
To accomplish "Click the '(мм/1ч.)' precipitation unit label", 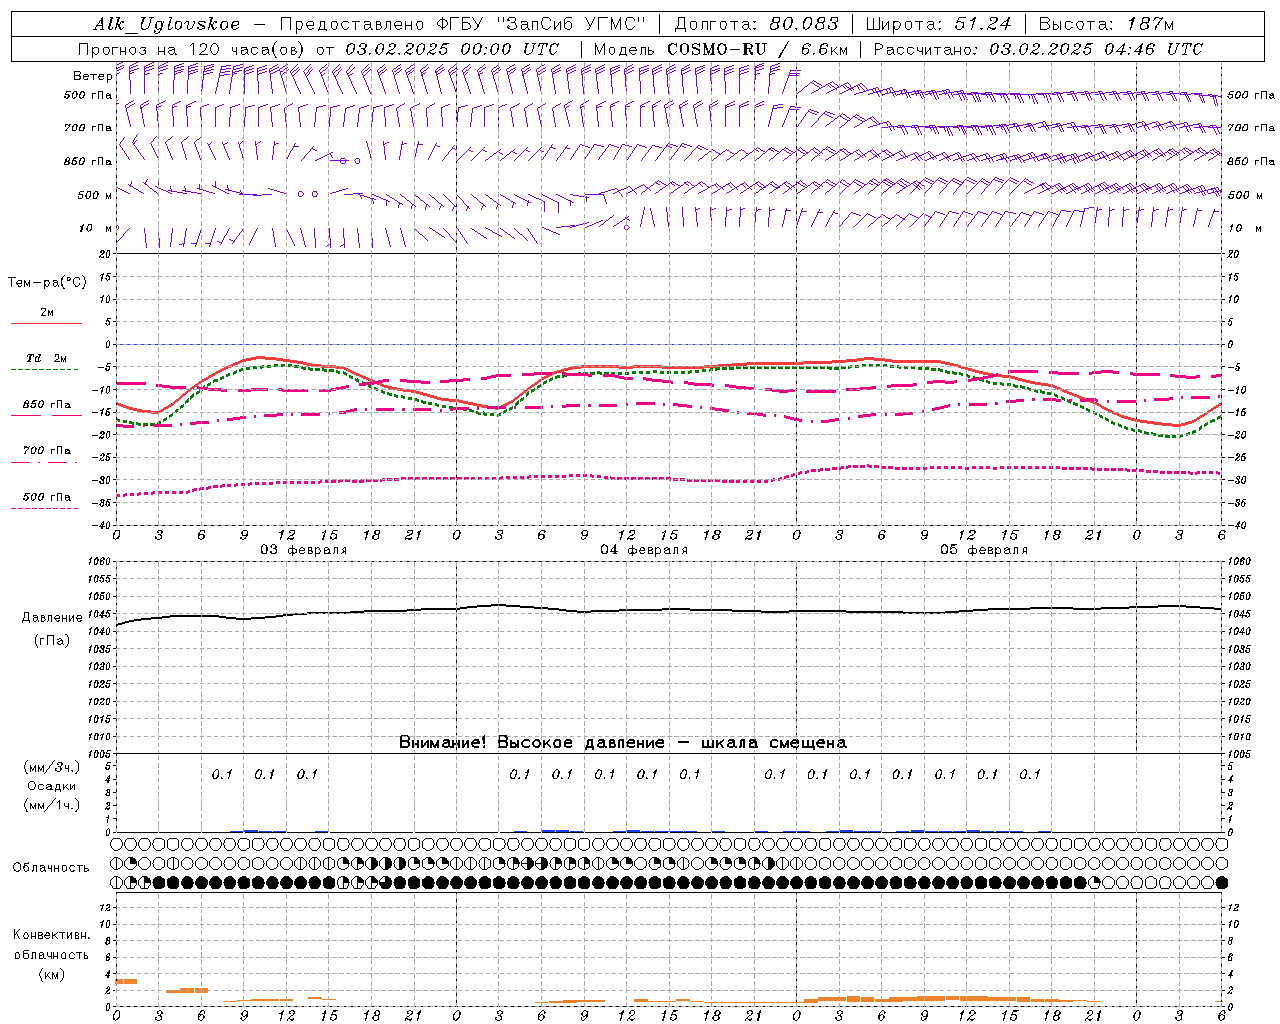I will (x=52, y=805).
